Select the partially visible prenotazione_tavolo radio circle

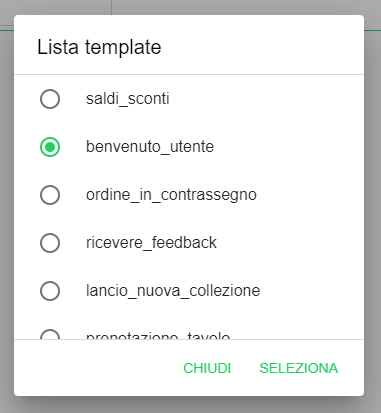point(50,334)
